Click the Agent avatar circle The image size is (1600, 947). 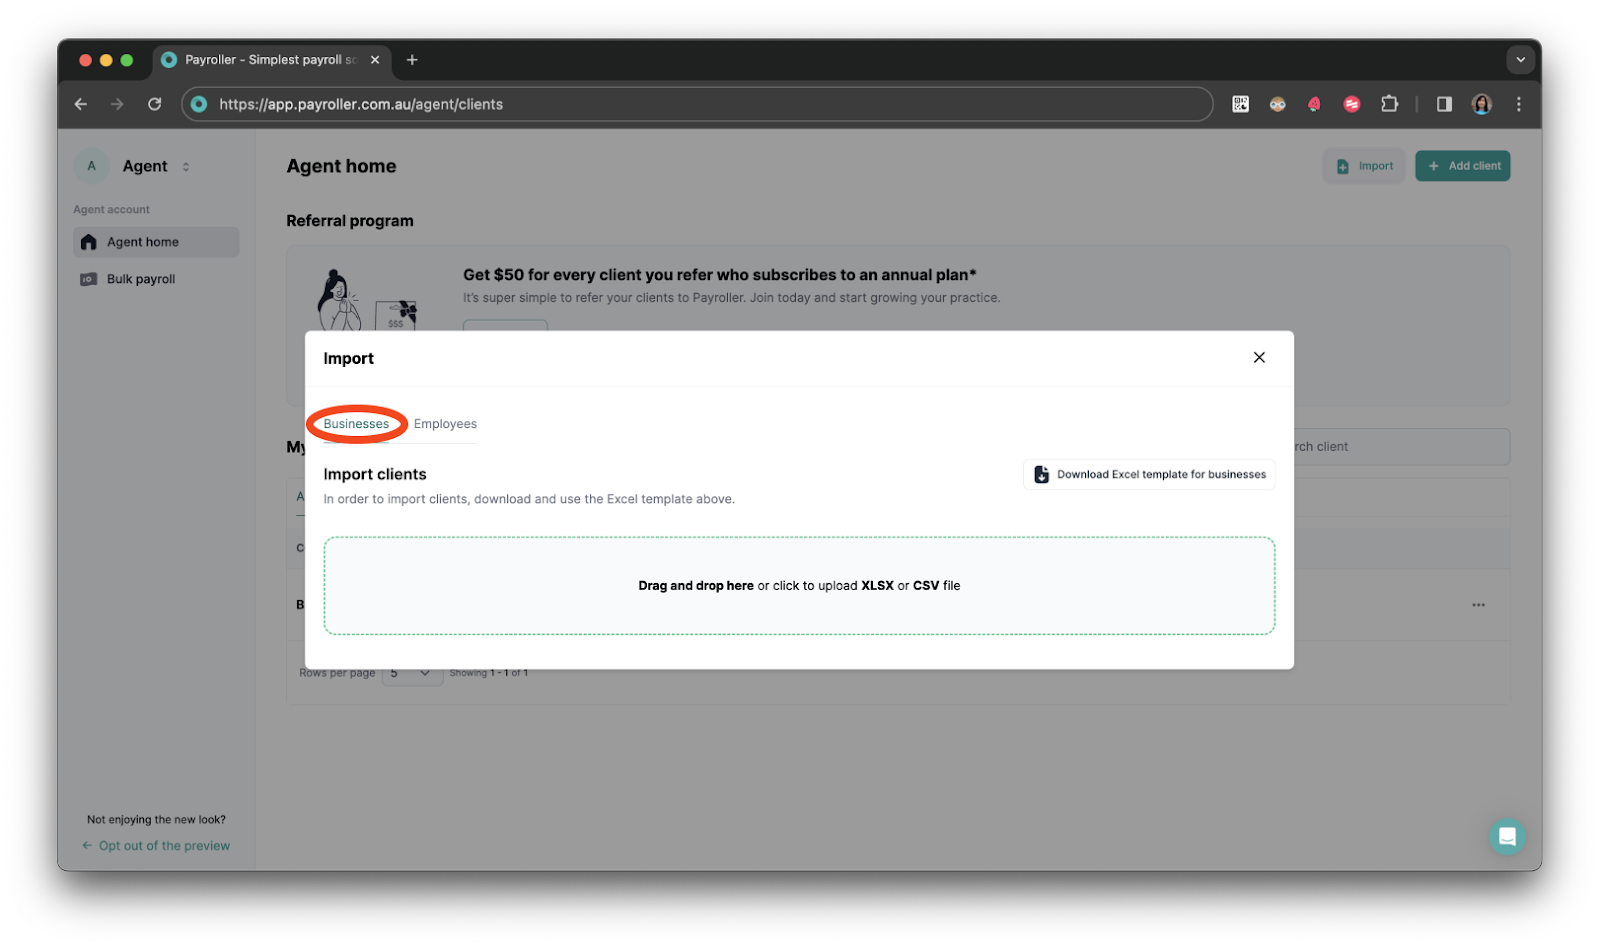[x=91, y=166]
